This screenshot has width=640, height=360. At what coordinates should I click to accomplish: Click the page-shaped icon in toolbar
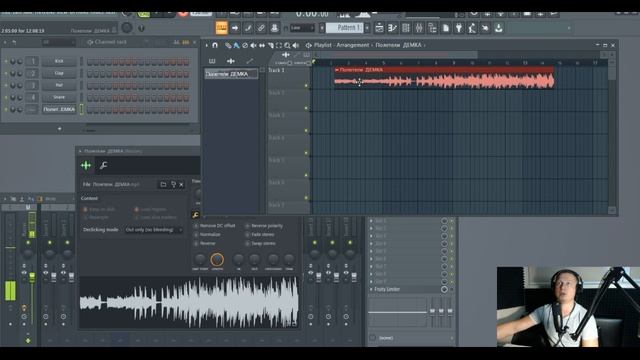tap(446, 28)
